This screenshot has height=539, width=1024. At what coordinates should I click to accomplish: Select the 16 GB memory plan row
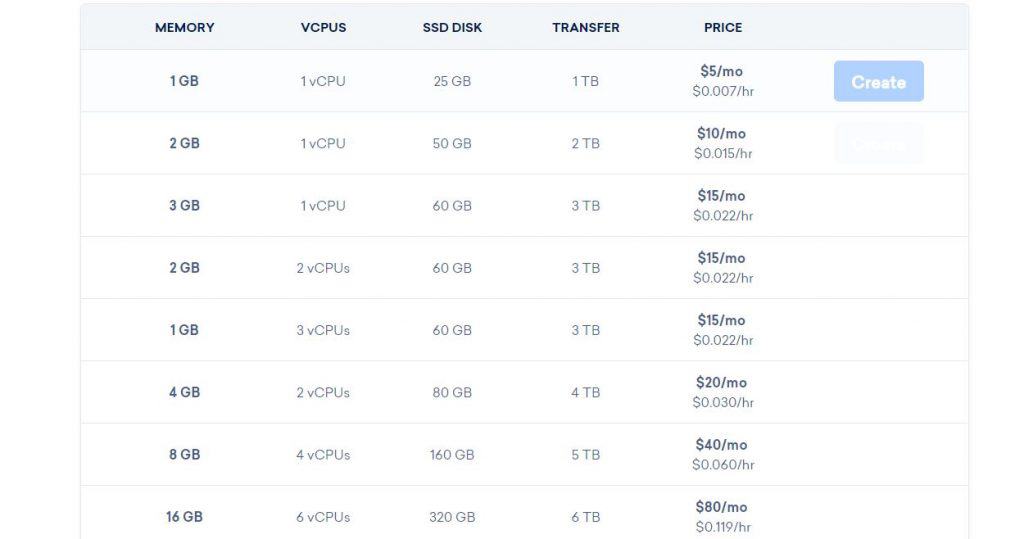click(524, 513)
